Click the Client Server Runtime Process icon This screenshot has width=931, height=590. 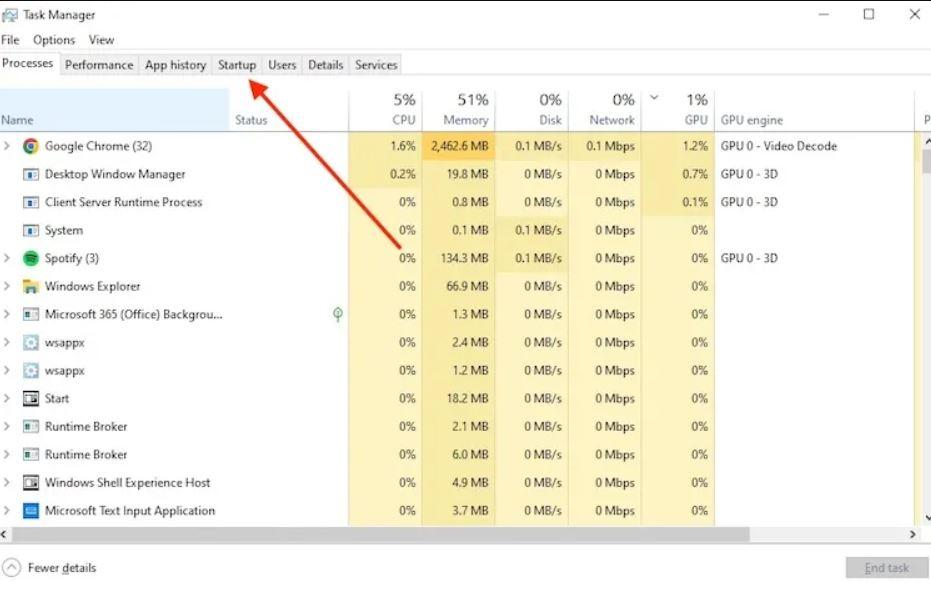(31, 202)
